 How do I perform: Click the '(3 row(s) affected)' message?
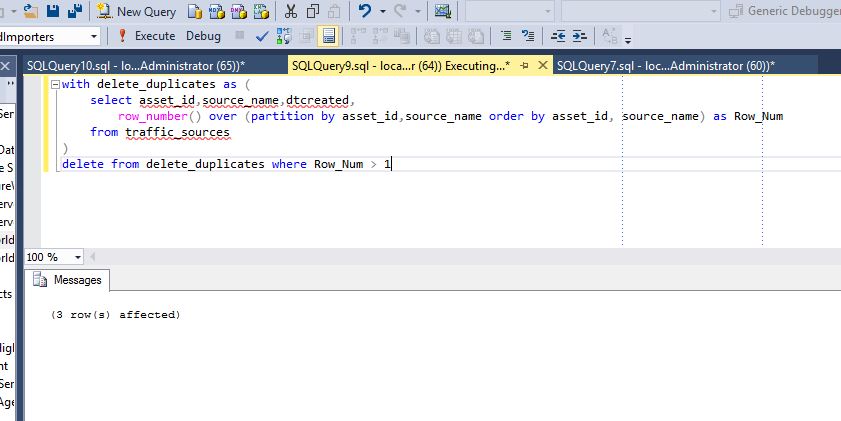(116, 315)
